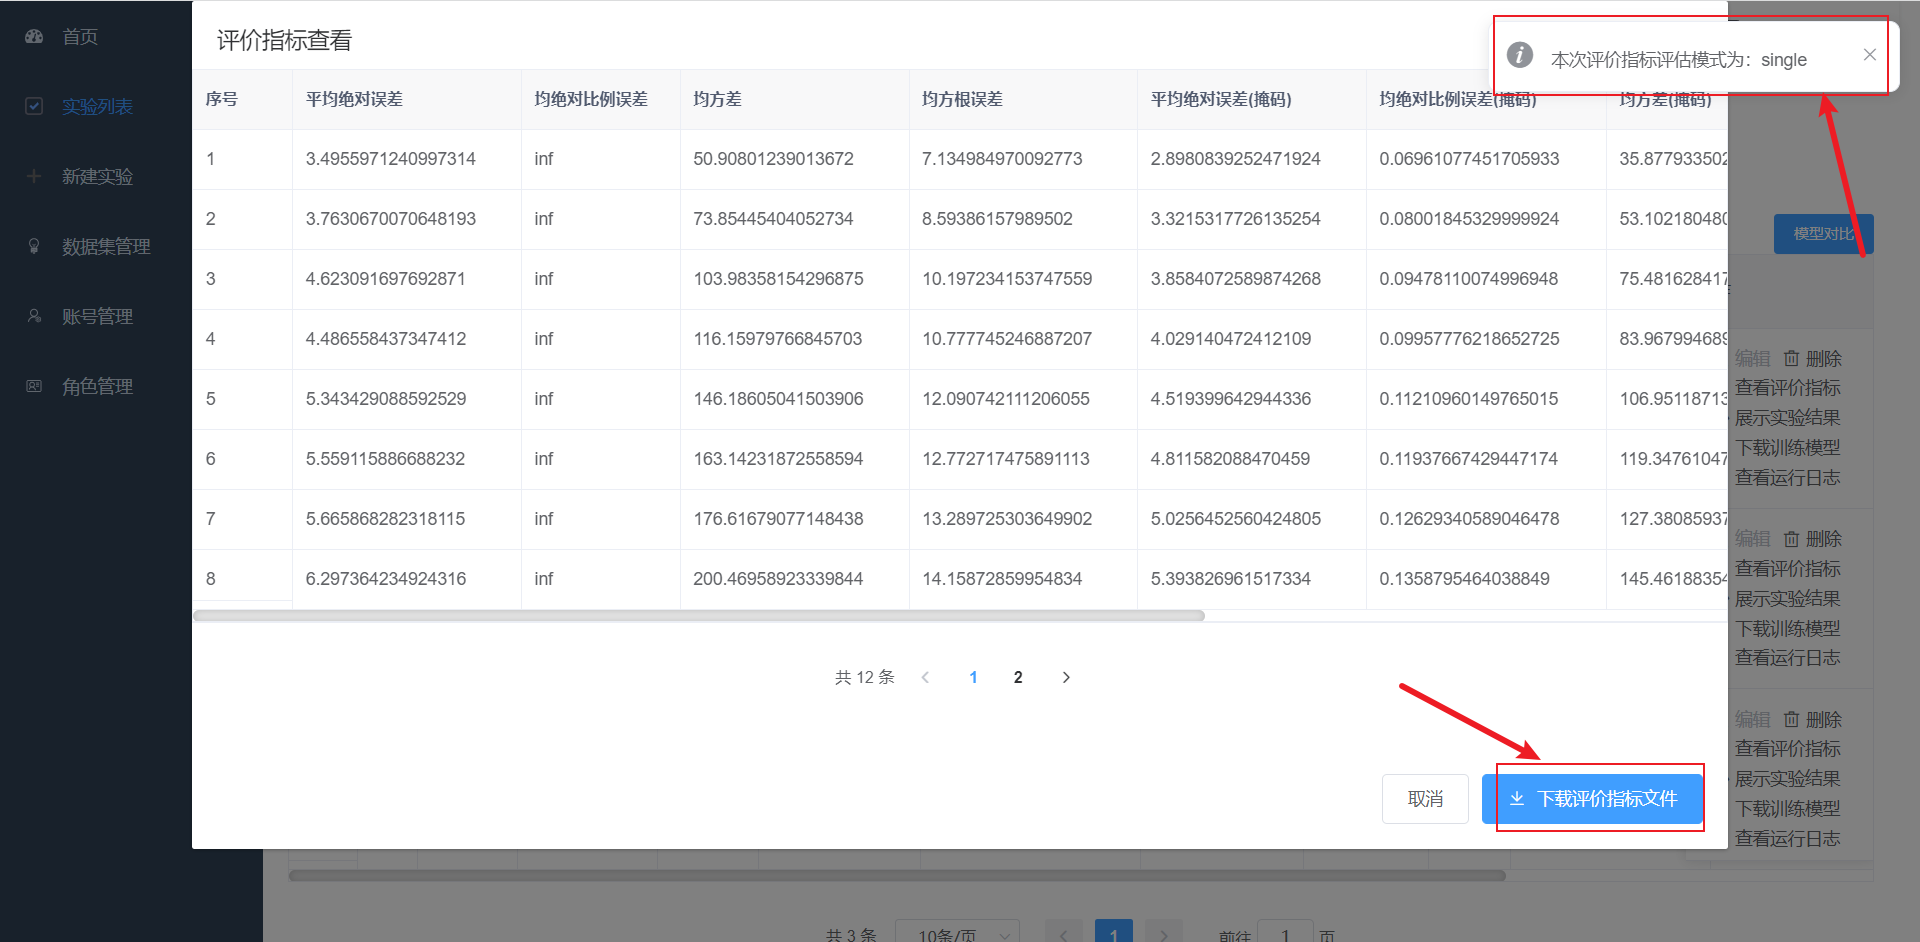This screenshot has height=942, width=1920.
Task: Go to previous page in metrics dialog
Action: (x=925, y=678)
